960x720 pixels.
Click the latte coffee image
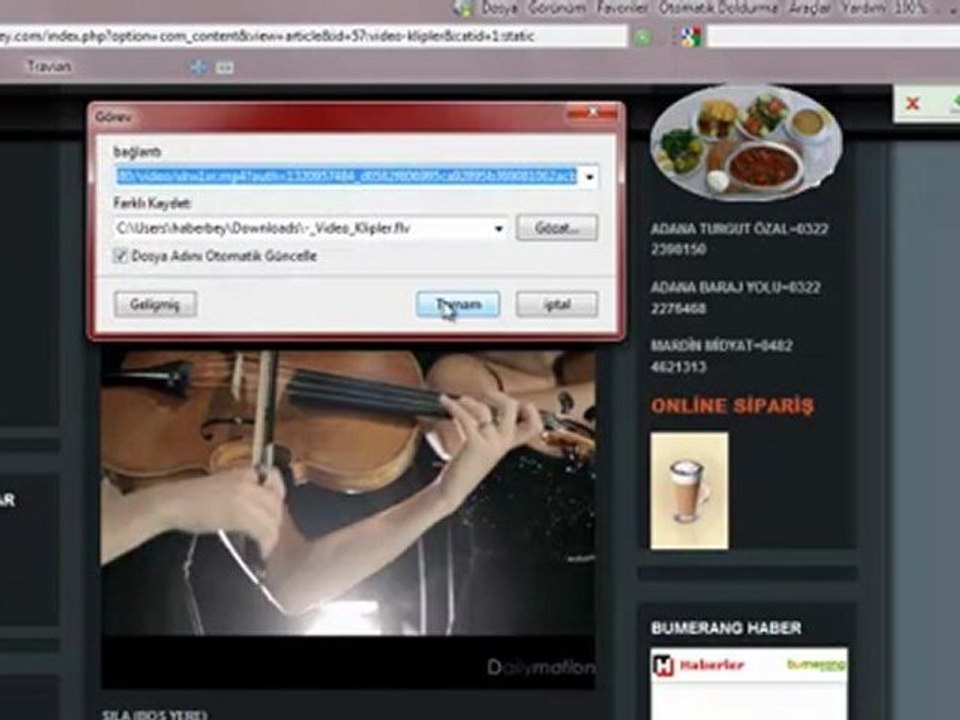pyautogui.click(x=689, y=490)
